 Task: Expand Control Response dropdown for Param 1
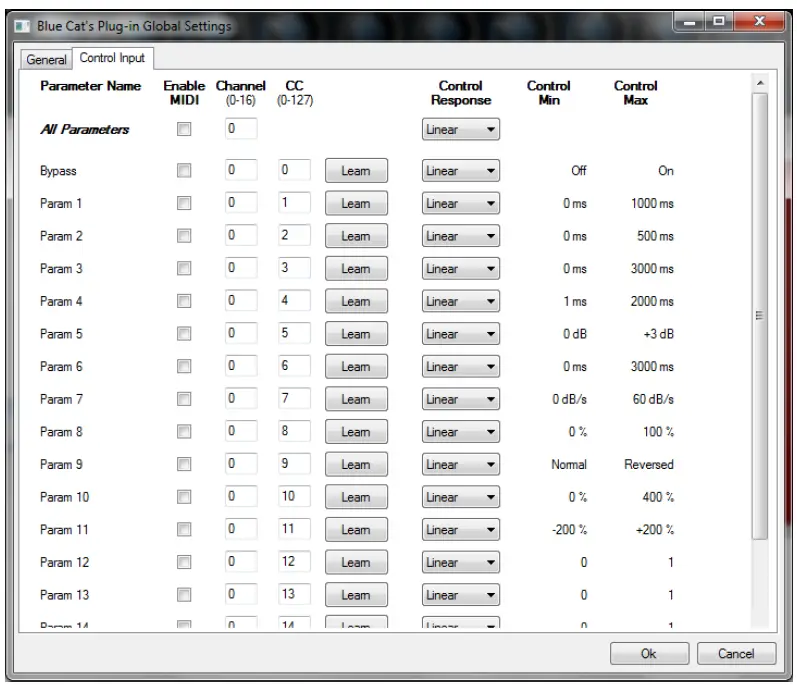[461, 203]
